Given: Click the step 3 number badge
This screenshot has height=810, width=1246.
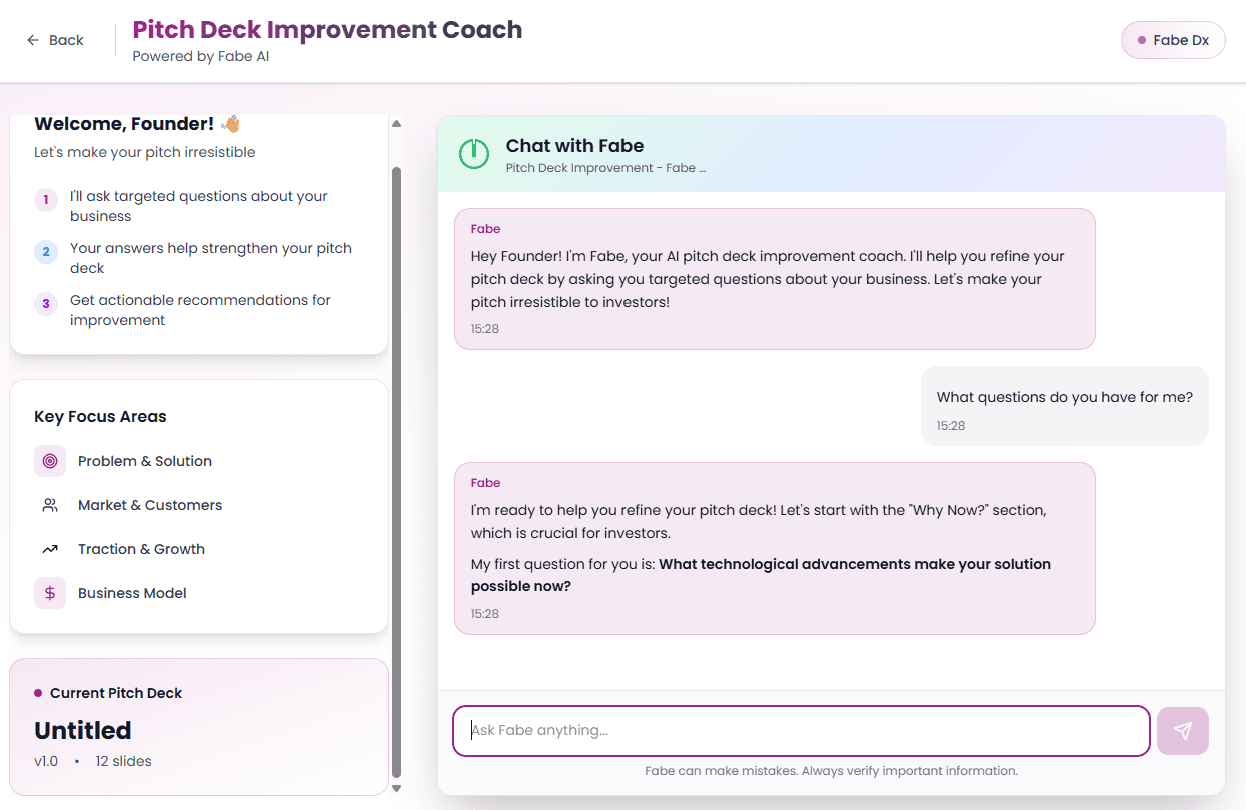Looking at the screenshot, I should (x=46, y=304).
